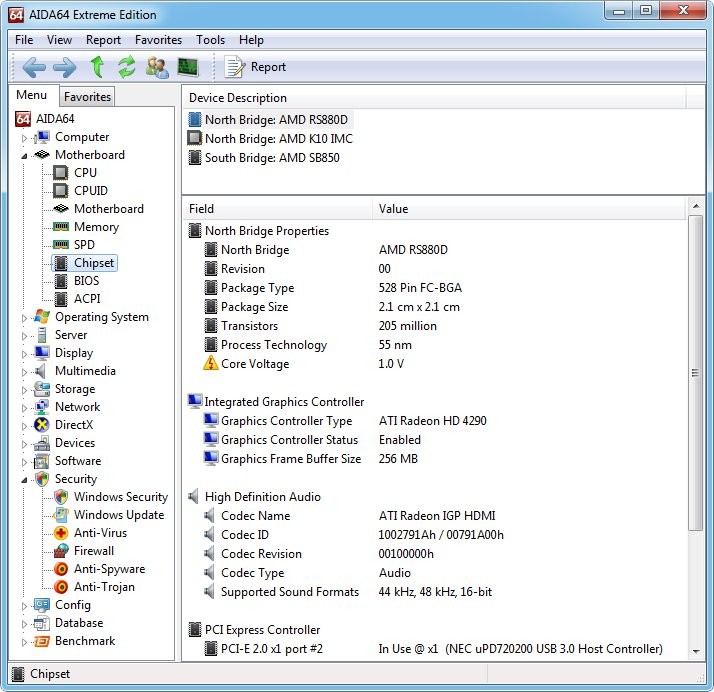Click the Device Description column header
The image size is (714, 692).
point(434,98)
